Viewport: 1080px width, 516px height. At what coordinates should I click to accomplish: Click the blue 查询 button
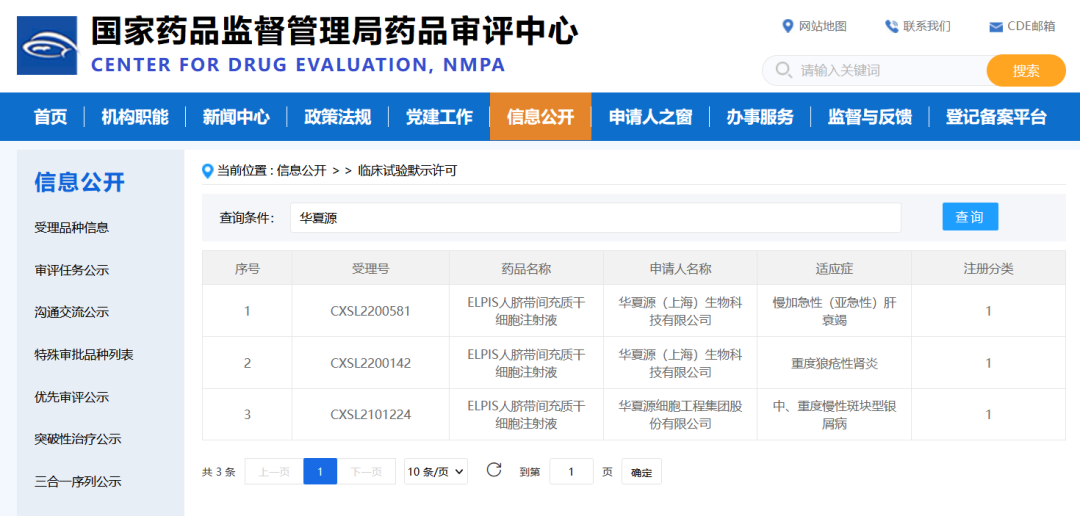click(x=970, y=217)
